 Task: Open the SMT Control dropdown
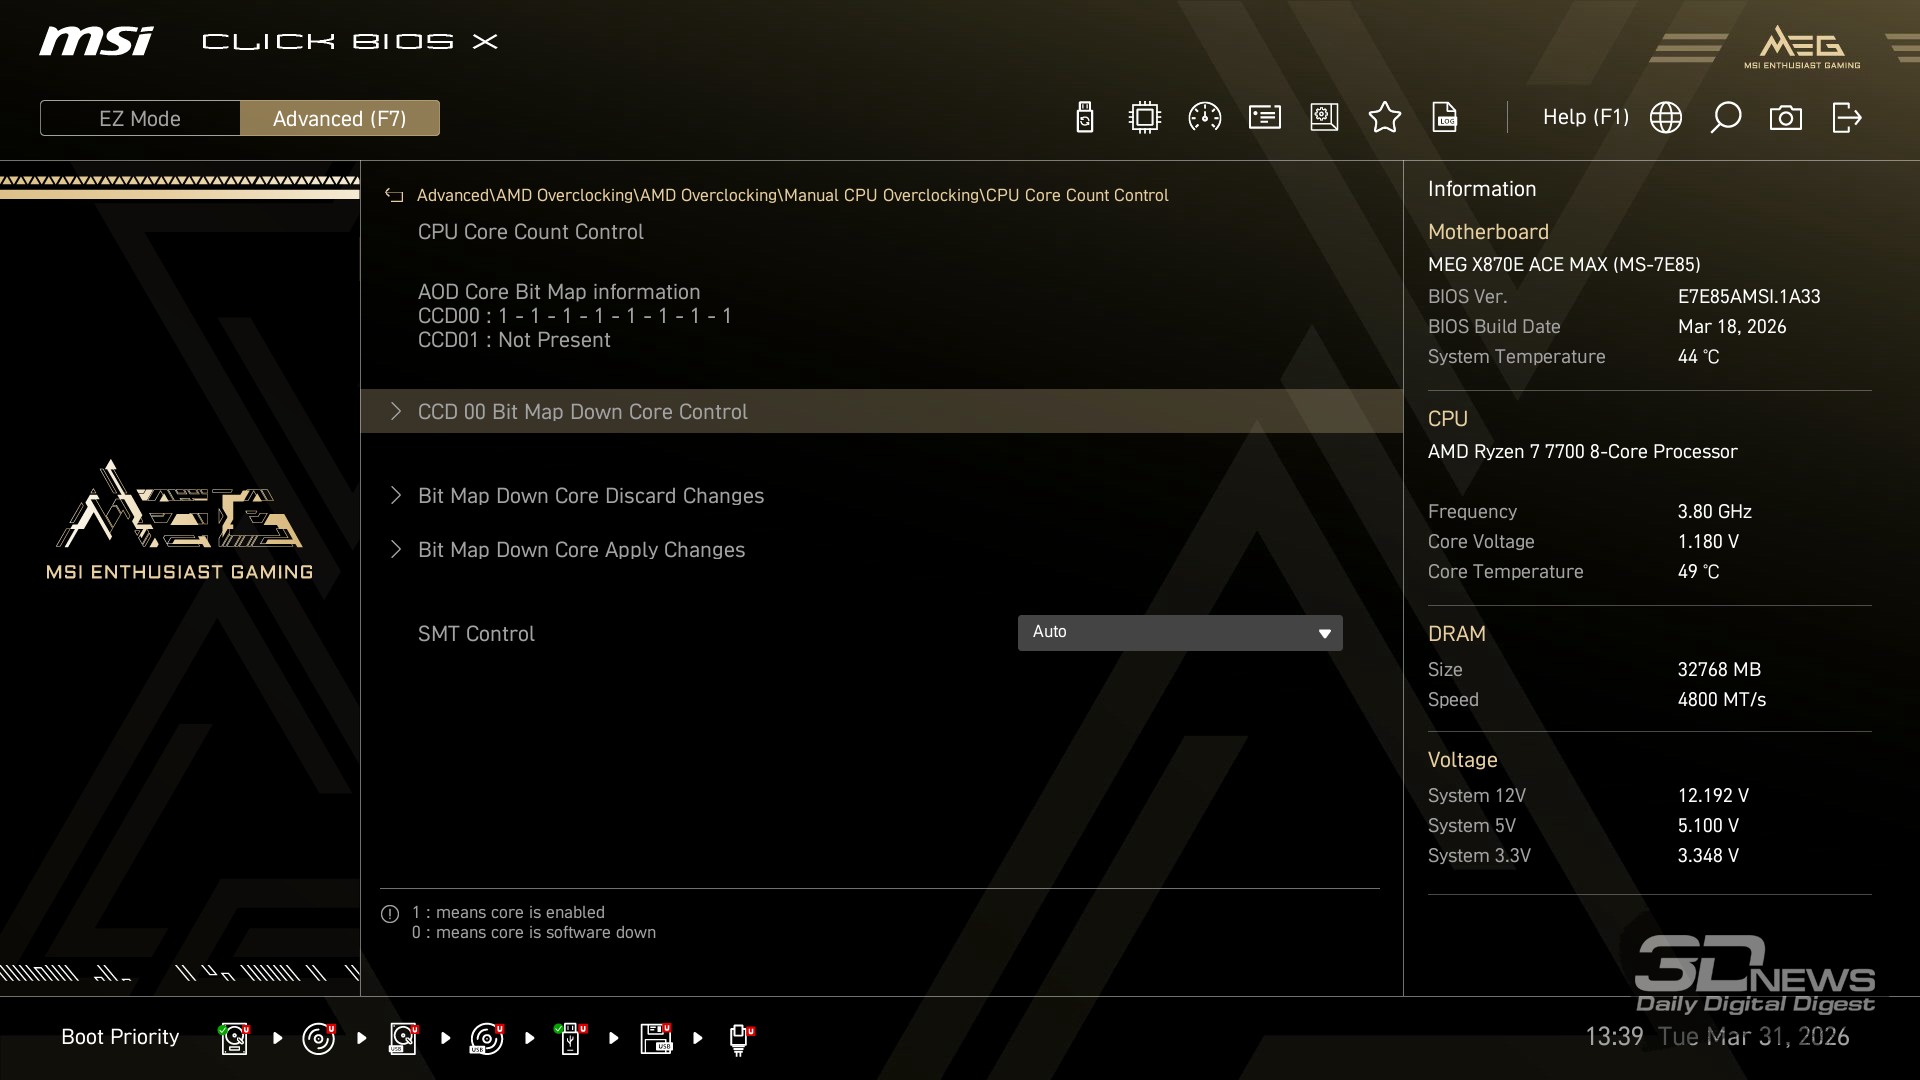coord(1179,633)
